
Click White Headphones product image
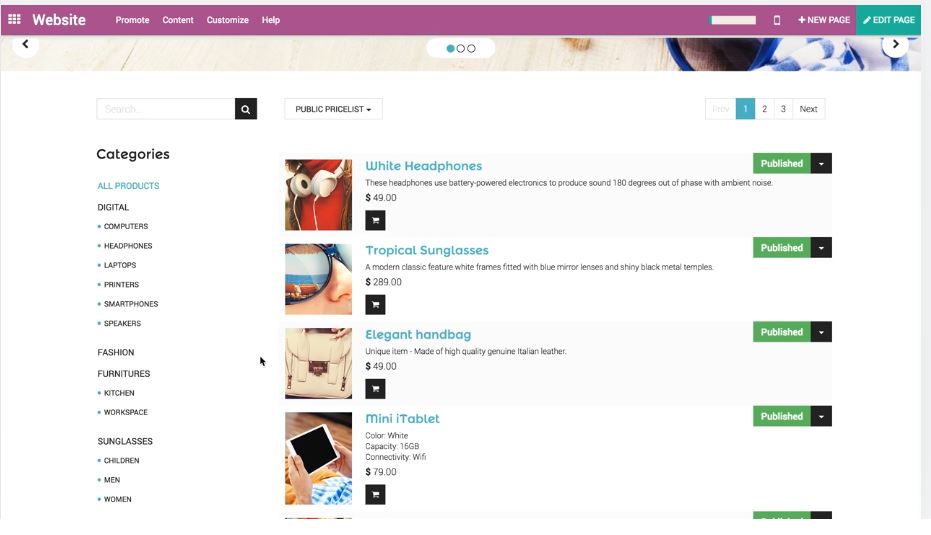tap(318, 195)
